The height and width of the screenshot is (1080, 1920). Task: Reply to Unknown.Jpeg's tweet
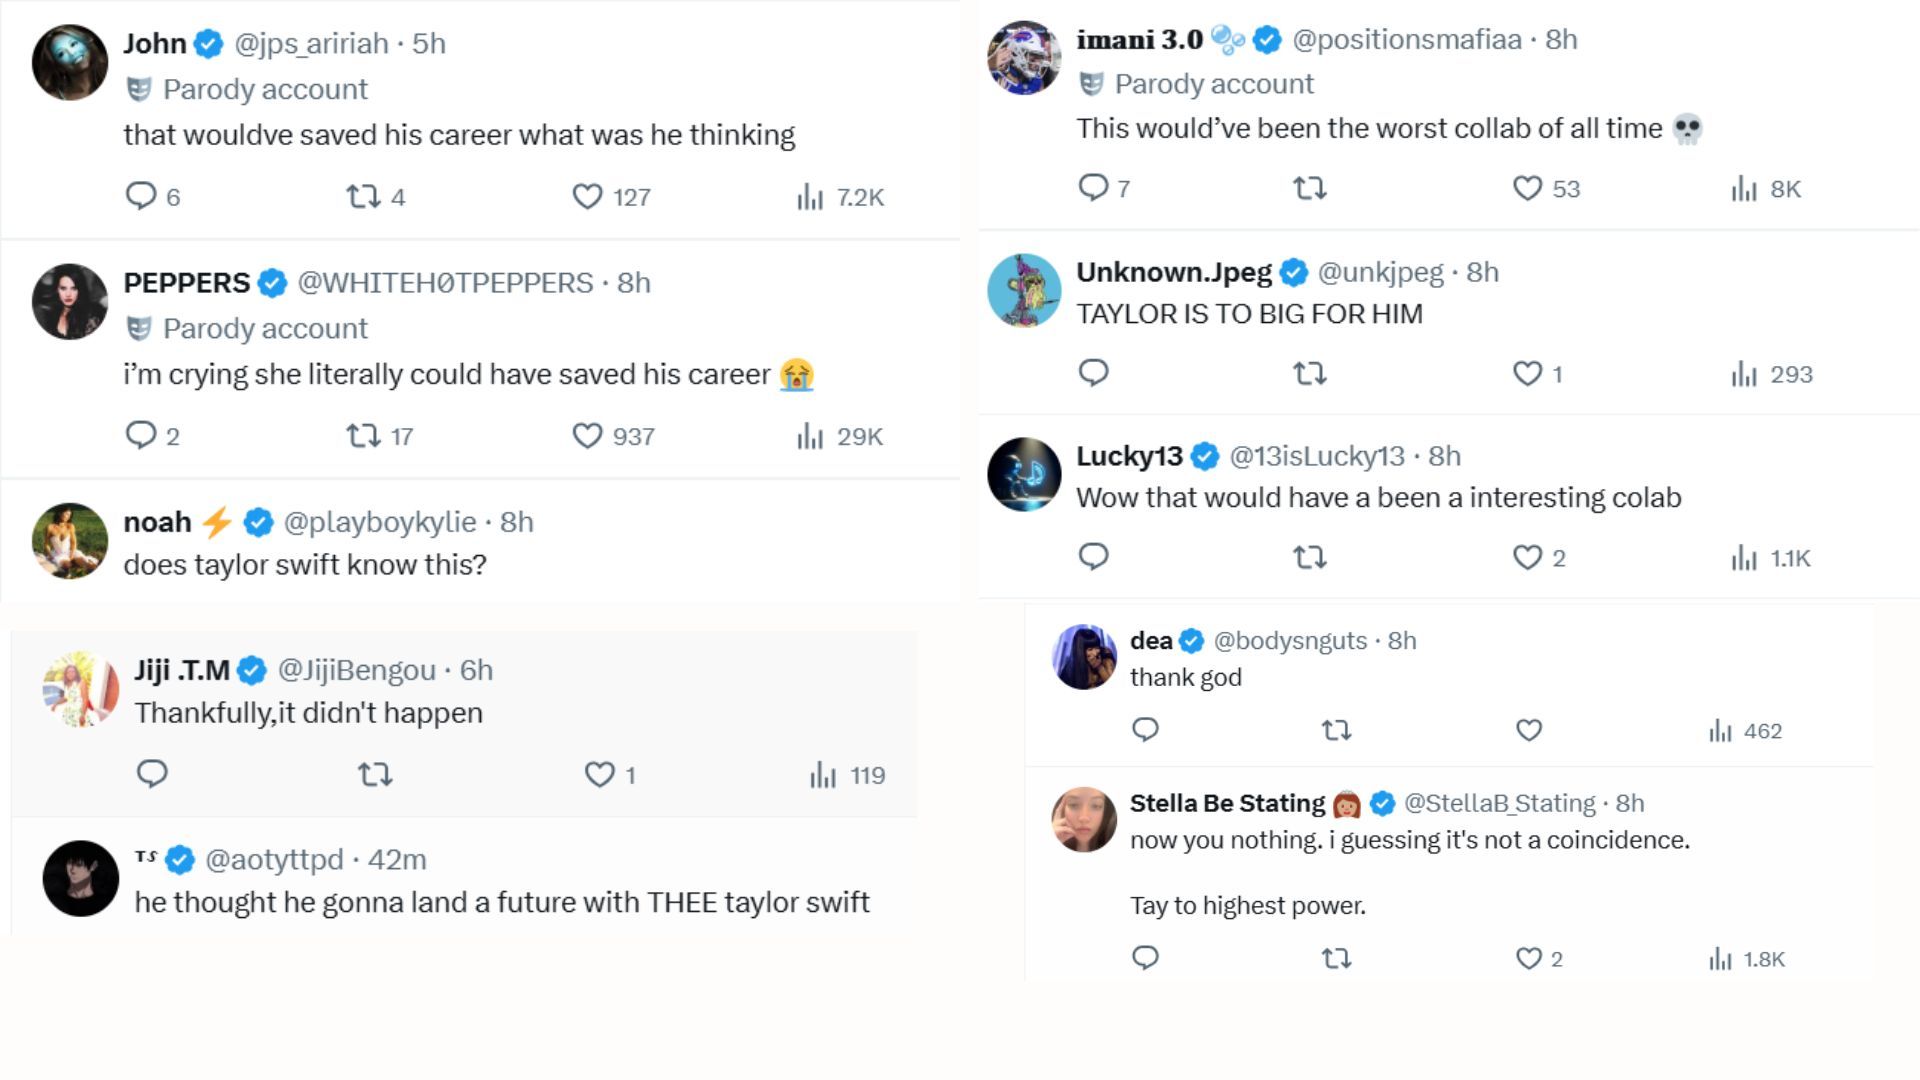1093,373
